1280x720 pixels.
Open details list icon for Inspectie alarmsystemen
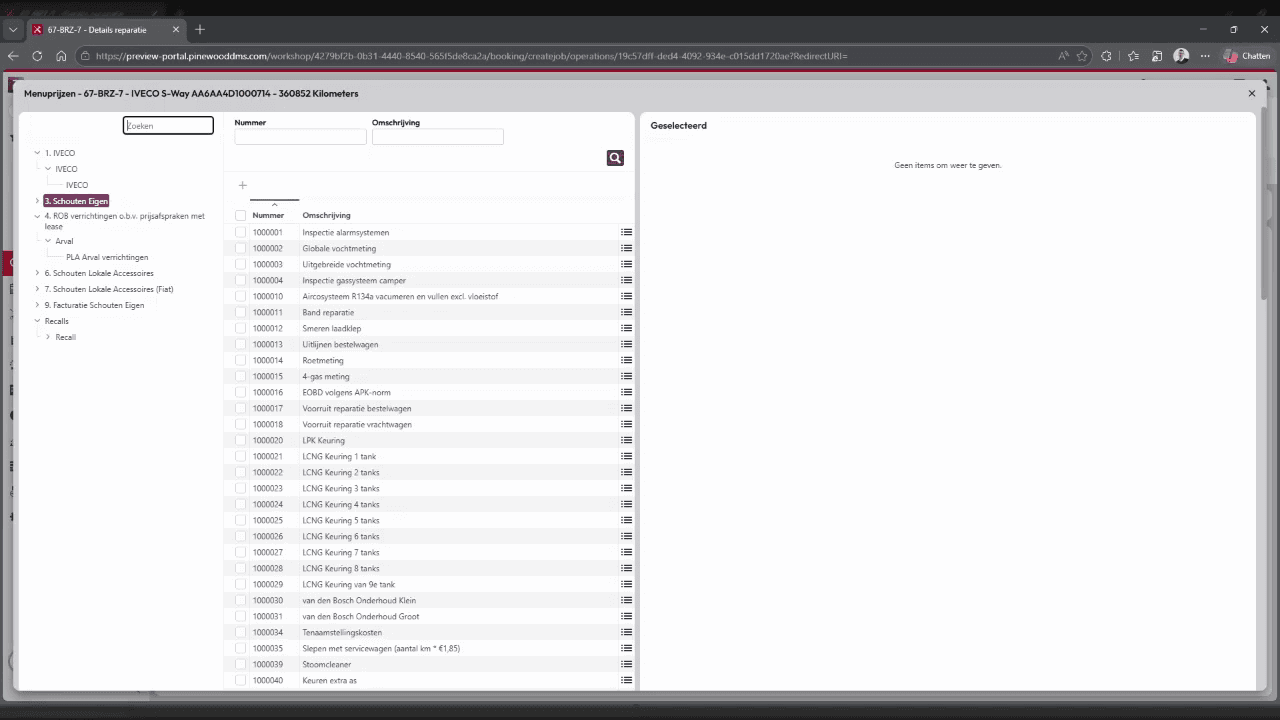click(x=626, y=232)
